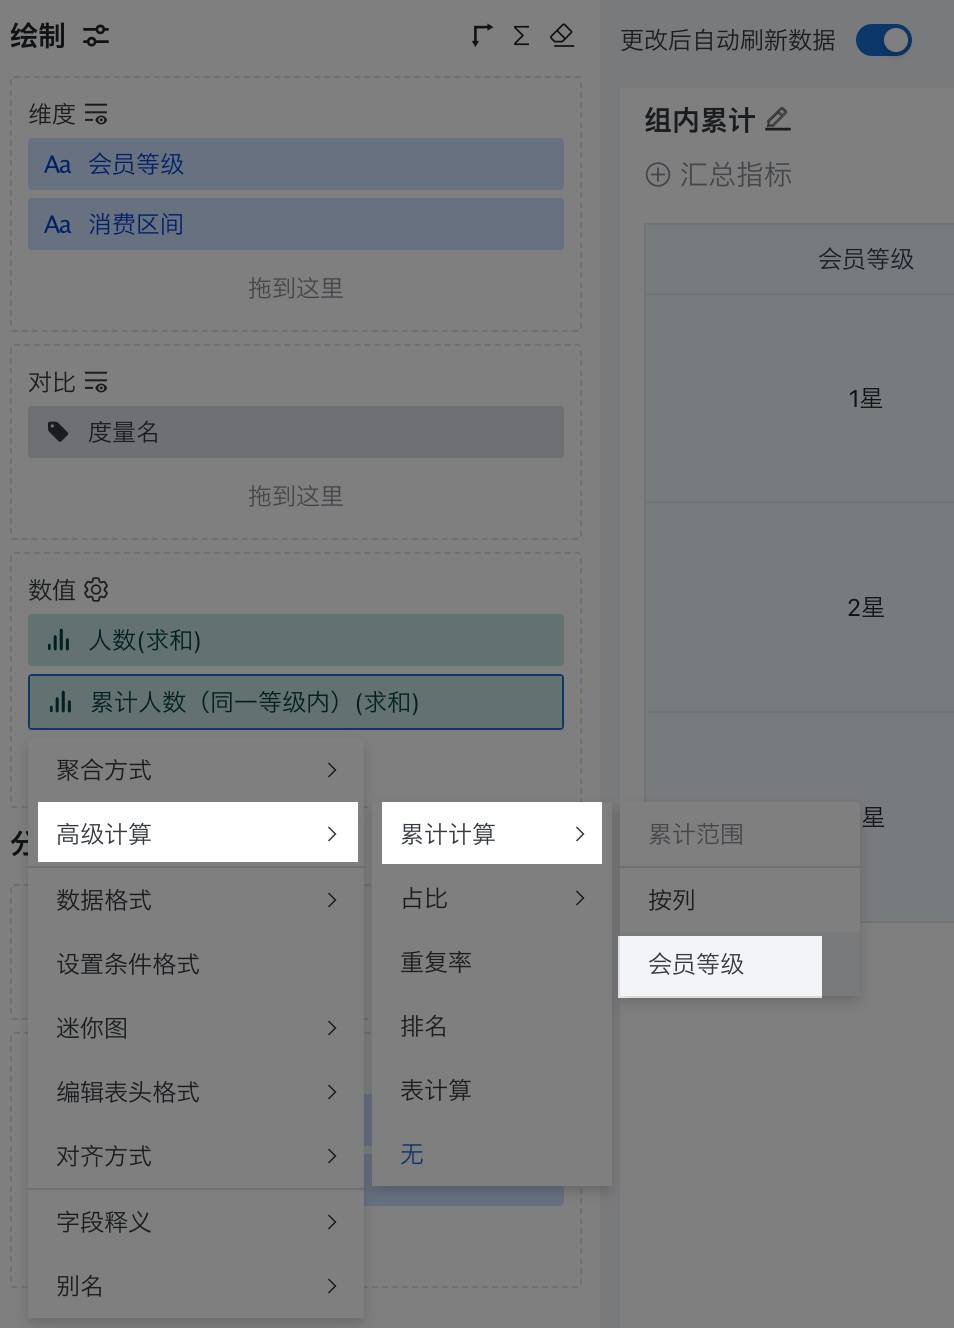Expand the 聚合方式 submenu

(196, 770)
